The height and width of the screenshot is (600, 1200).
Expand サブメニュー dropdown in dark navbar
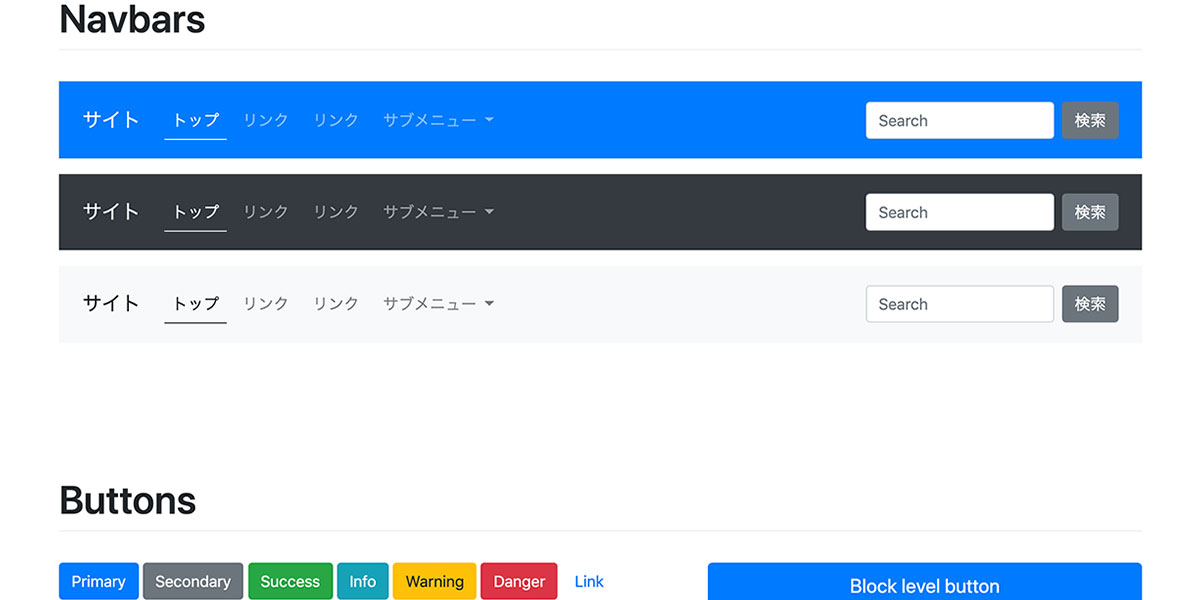tap(438, 212)
